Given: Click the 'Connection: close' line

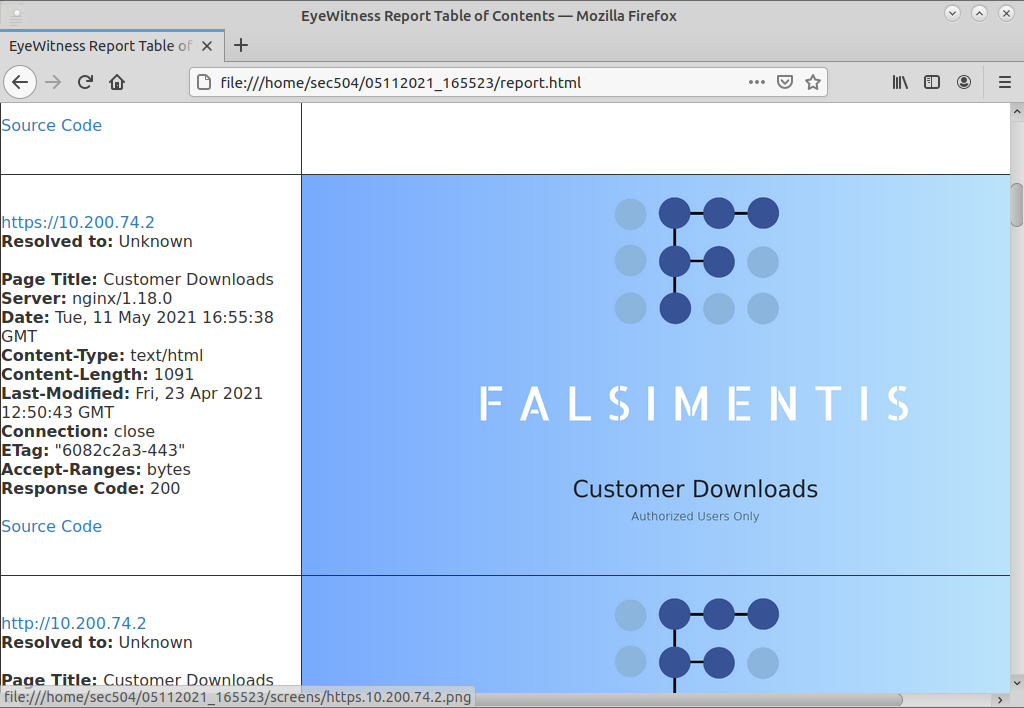Looking at the screenshot, I should [78, 432].
